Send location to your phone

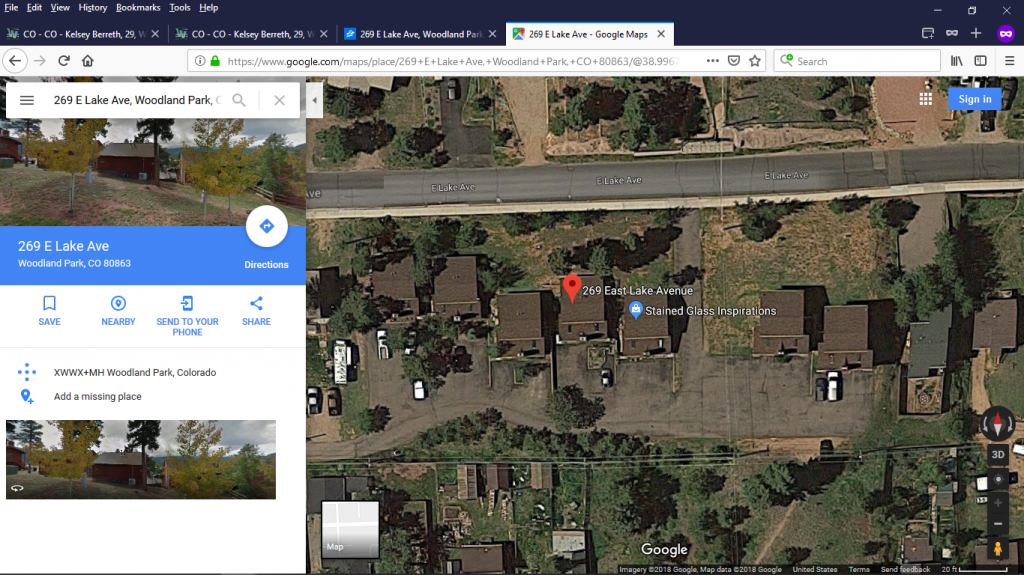pos(187,316)
